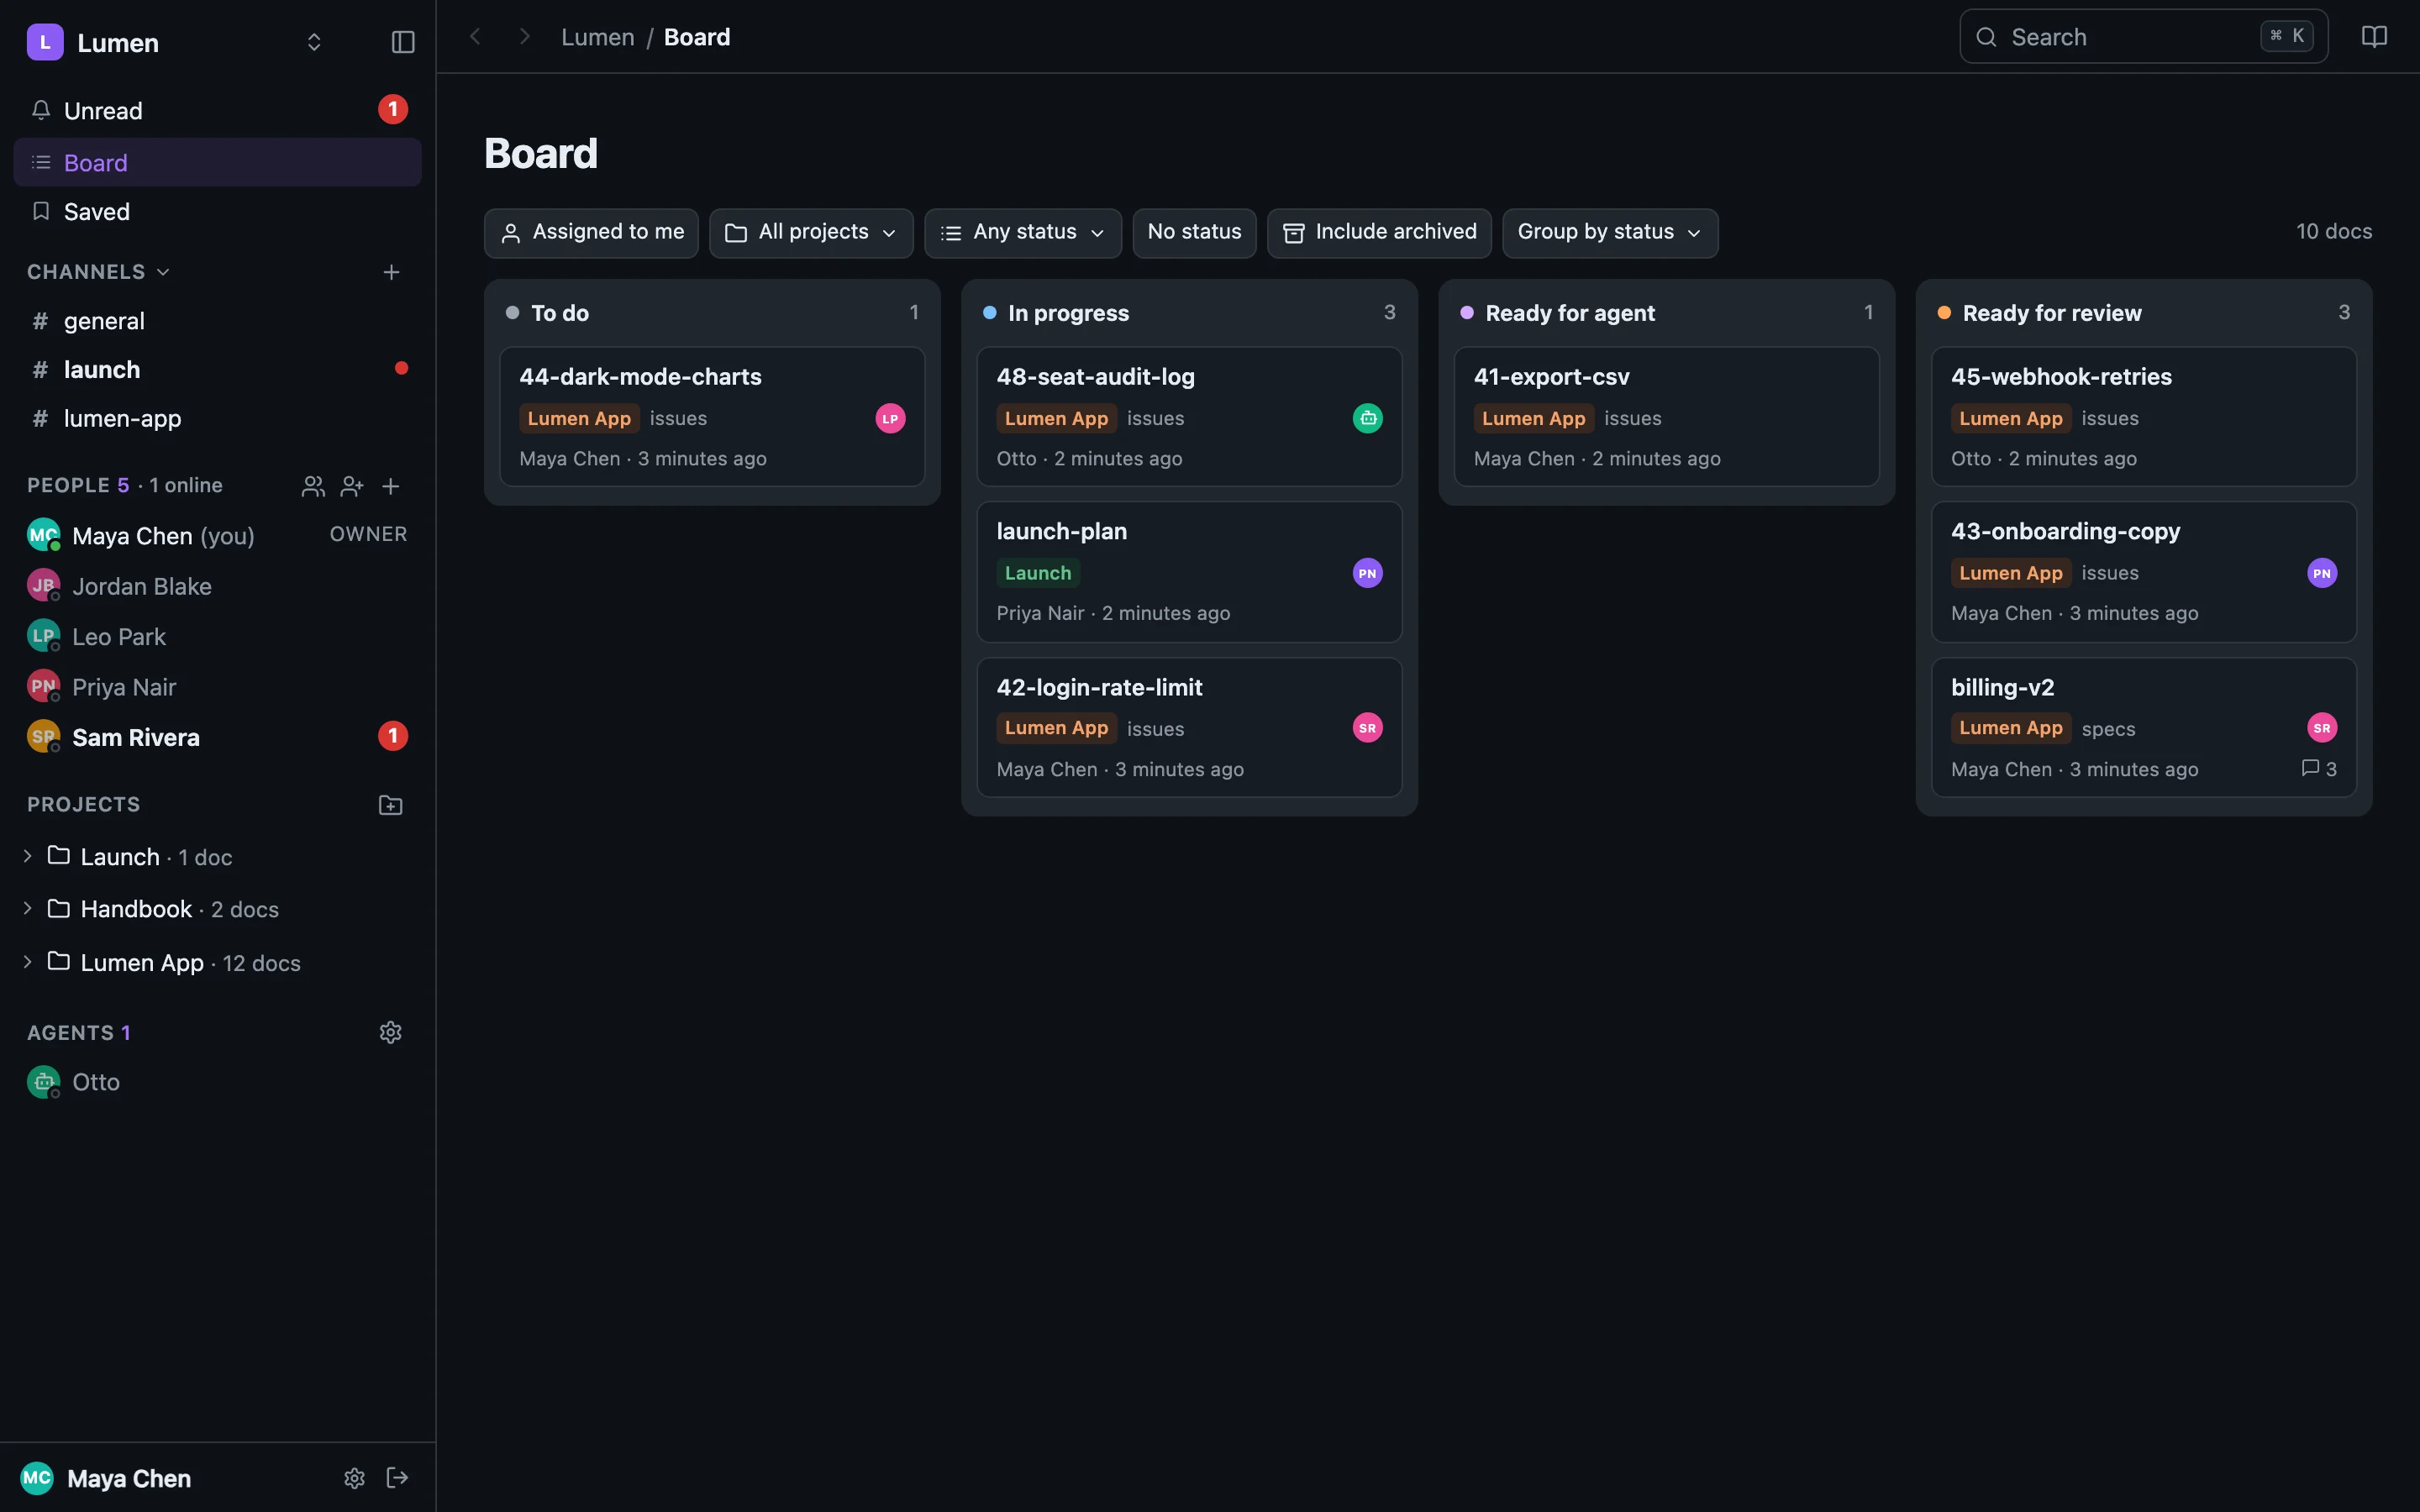
Task: Click the sign out icon
Action: tap(397, 1478)
